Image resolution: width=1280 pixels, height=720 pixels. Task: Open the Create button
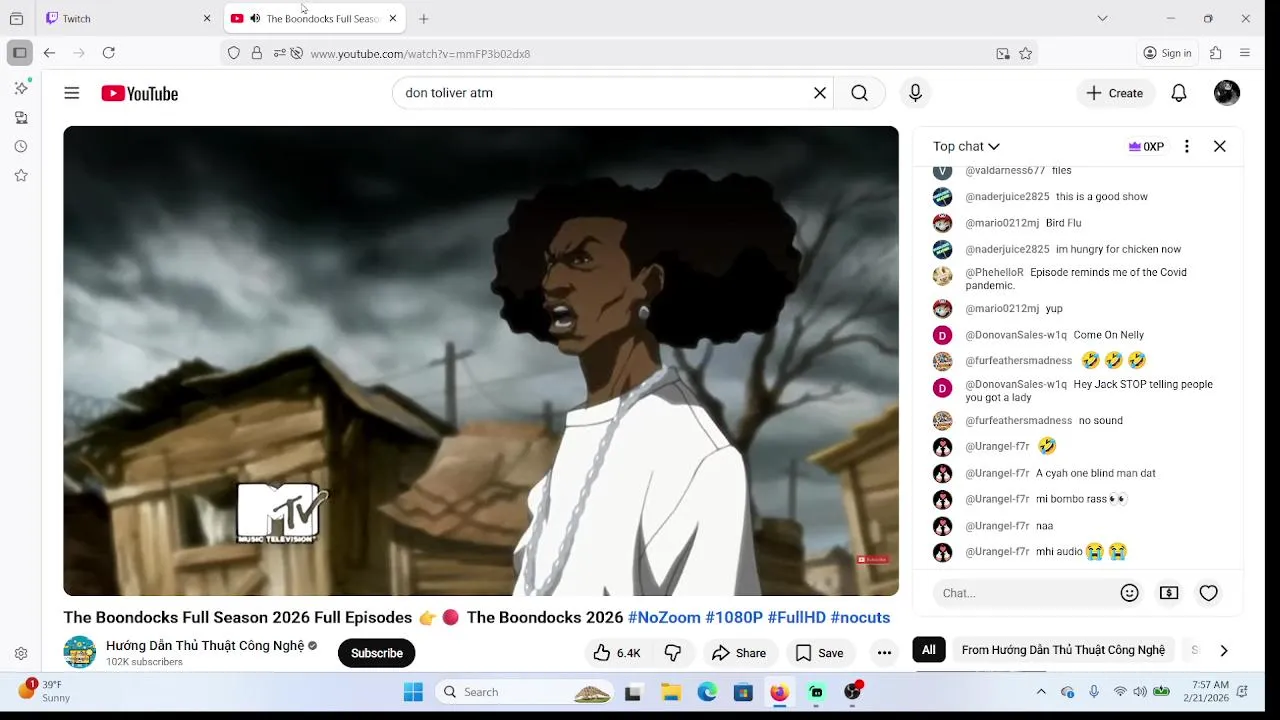pyautogui.click(x=1116, y=93)
